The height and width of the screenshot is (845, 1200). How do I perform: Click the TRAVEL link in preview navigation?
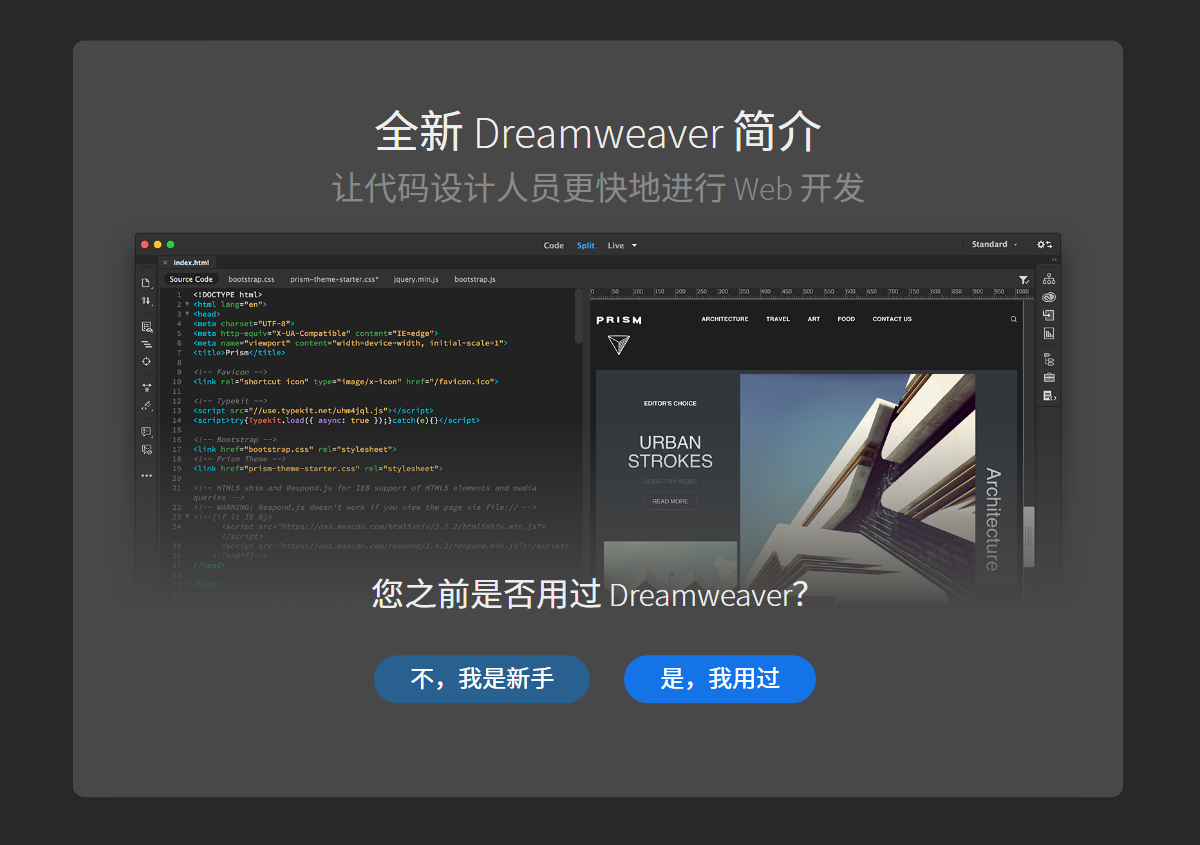click(778, 319)
